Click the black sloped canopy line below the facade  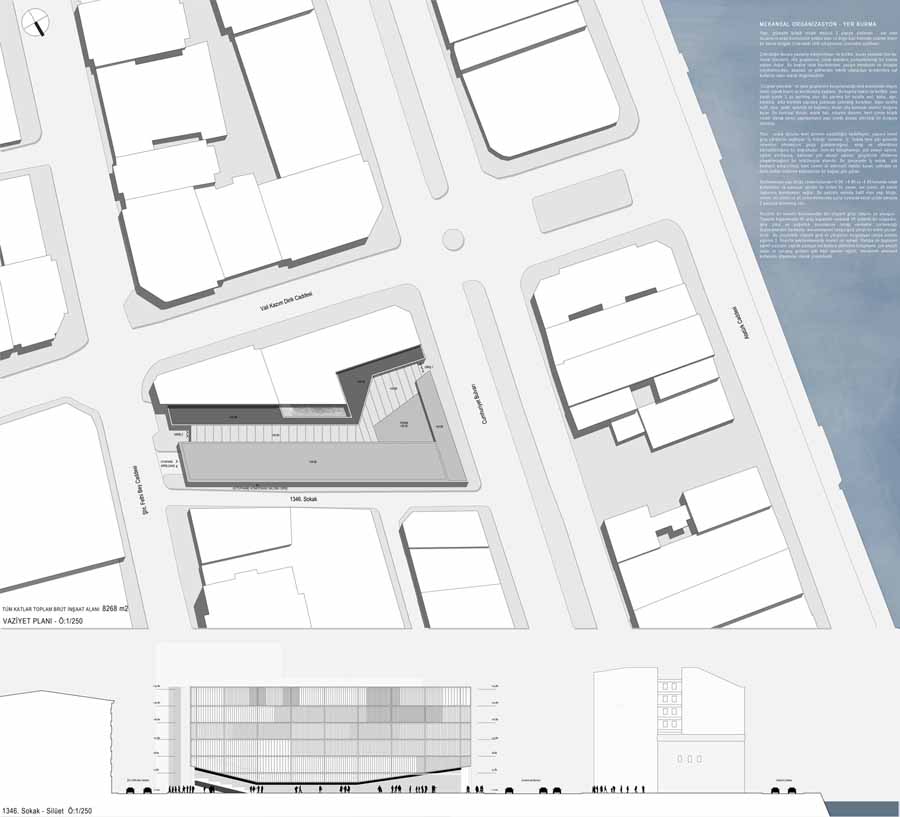tap(331, 776)
